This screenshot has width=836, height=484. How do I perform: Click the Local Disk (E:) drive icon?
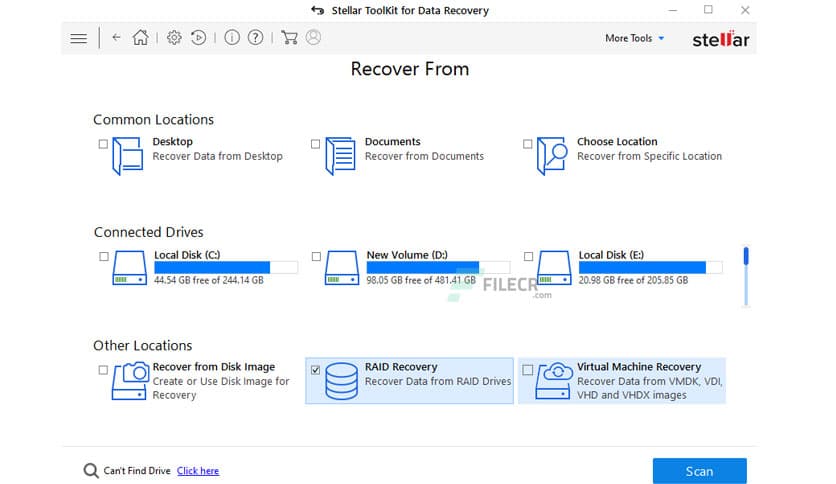pos(554,268)
